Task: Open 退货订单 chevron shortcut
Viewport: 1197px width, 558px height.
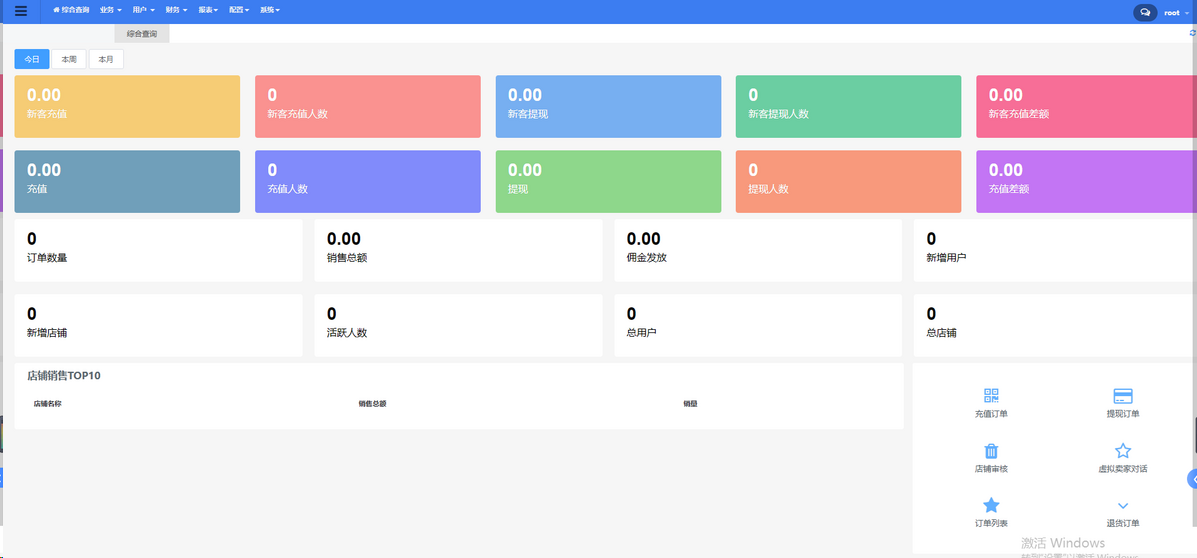Action: tap(1122, 506)
